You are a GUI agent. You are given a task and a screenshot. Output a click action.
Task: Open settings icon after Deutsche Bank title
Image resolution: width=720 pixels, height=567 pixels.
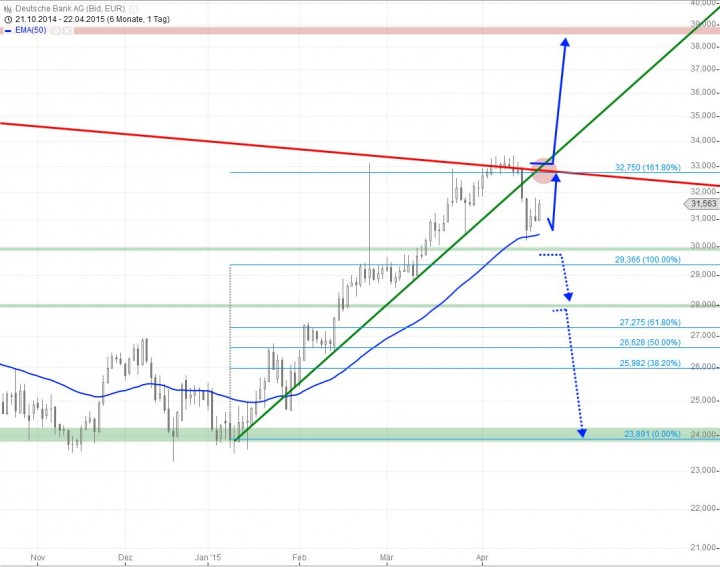(x=134, y=8)
